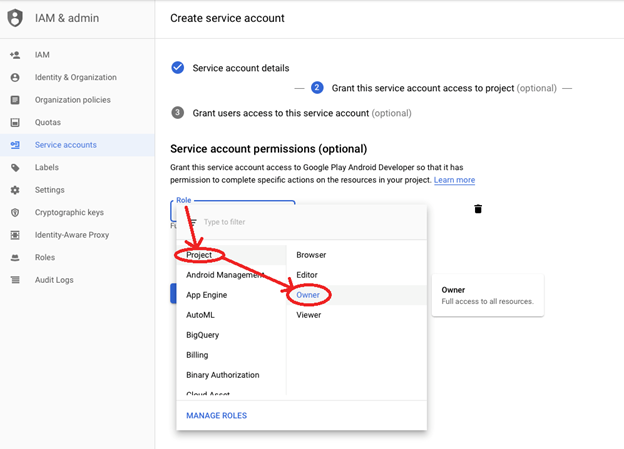
Task: Click the Labels tag icon
Action: pyautogui.click(x=15, y=168)
